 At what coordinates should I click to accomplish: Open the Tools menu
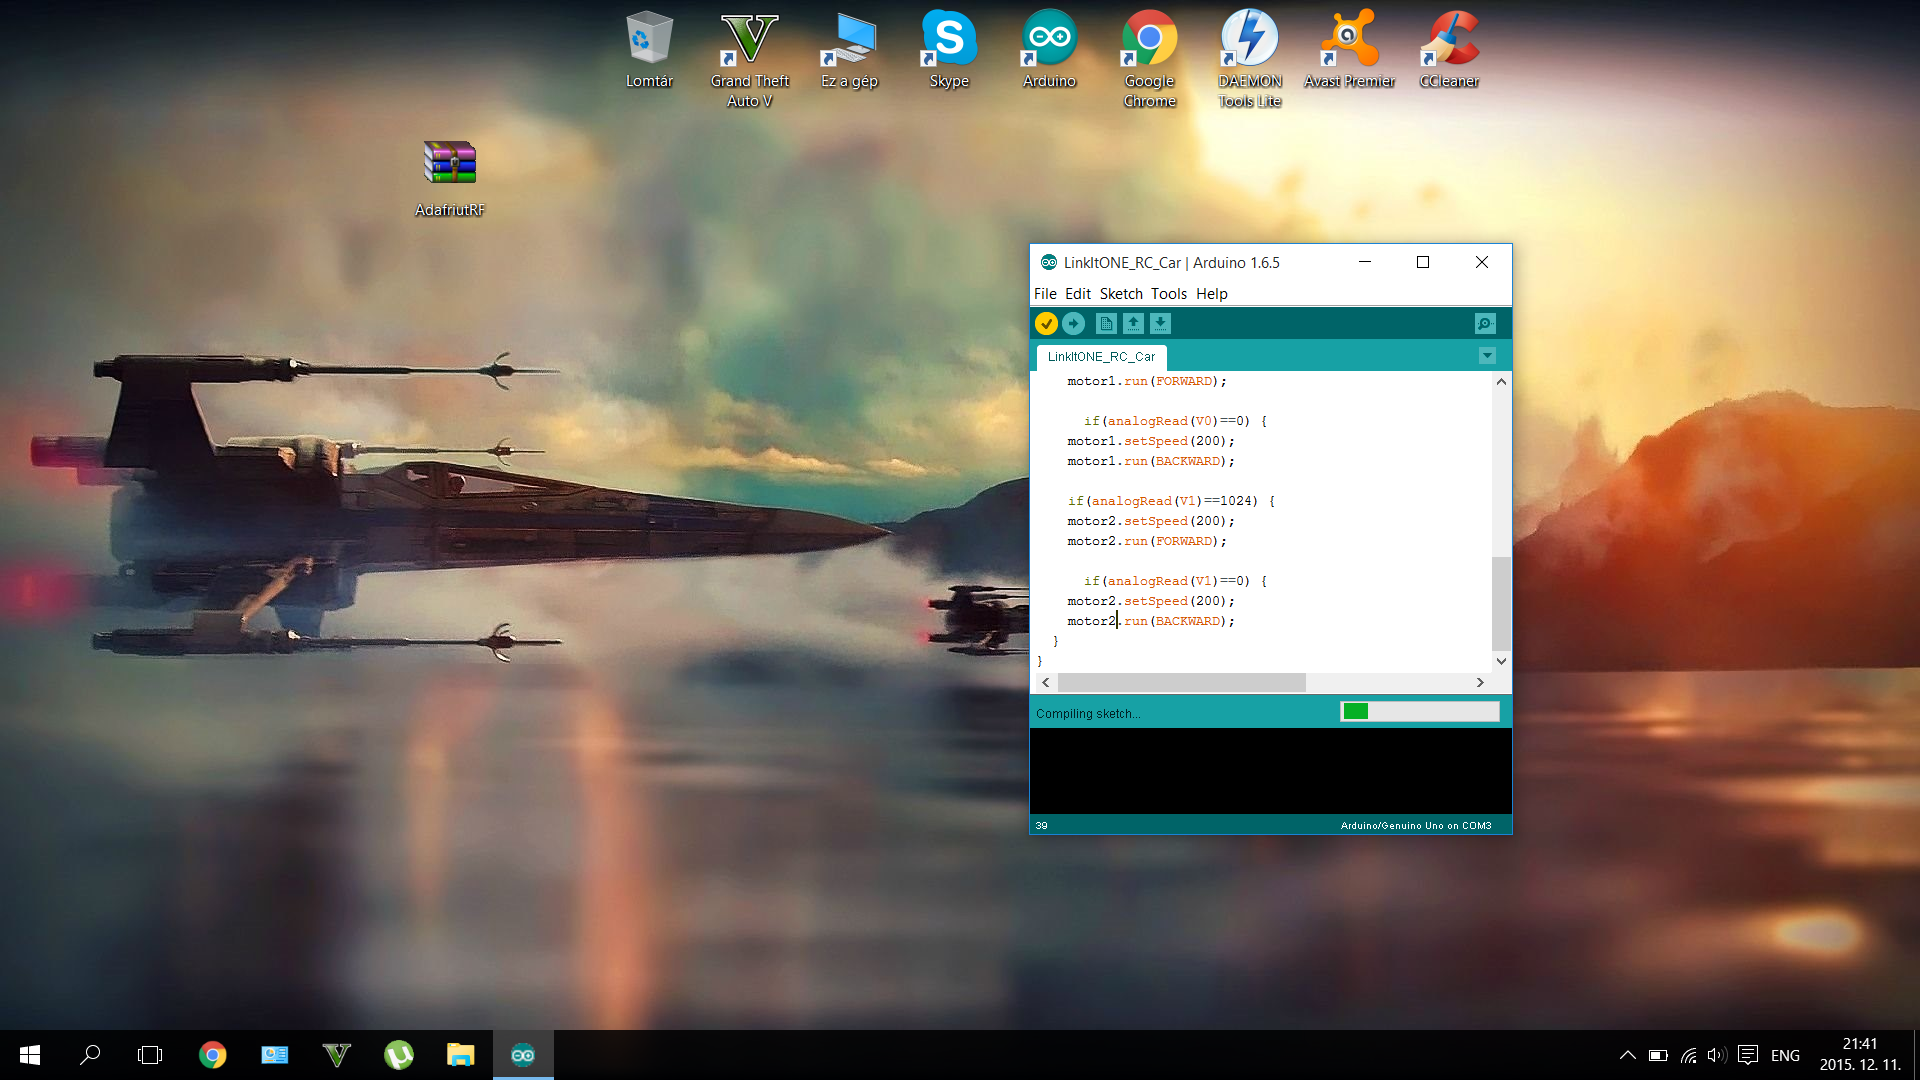pyautogui.click(x=1167, y=293)
